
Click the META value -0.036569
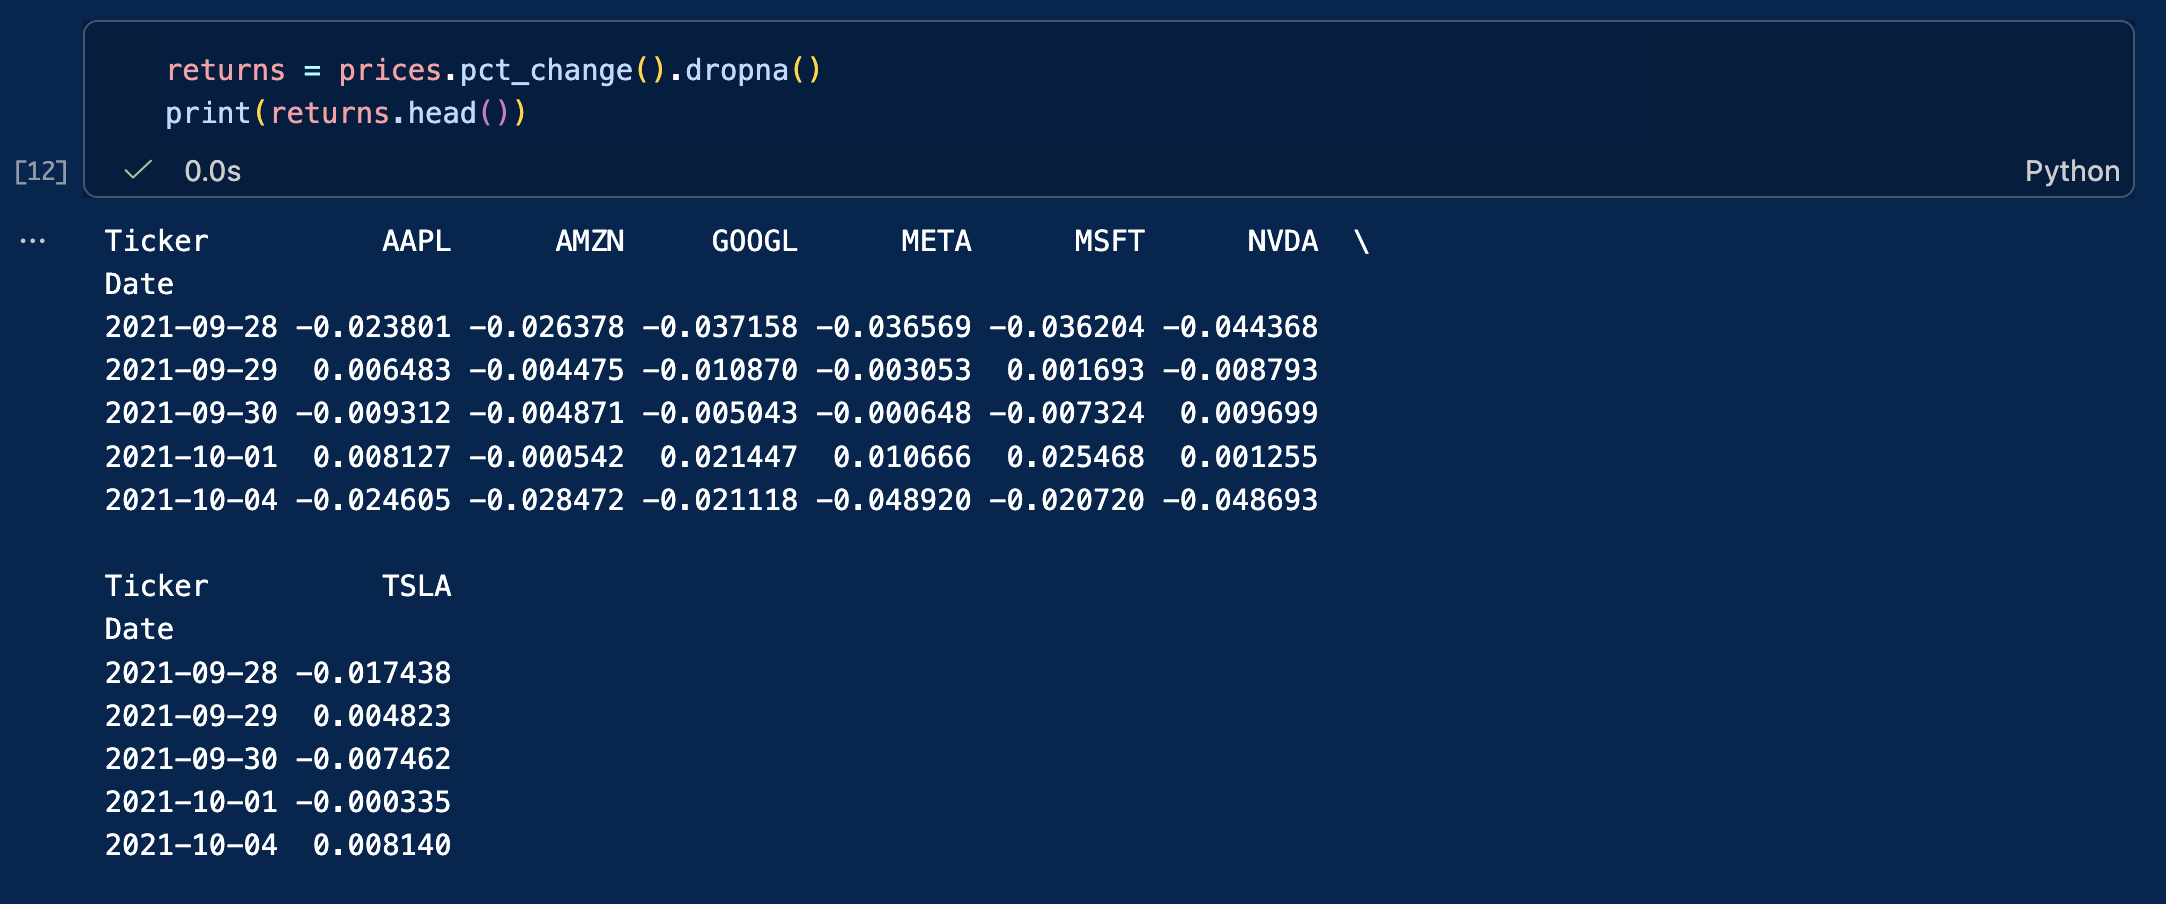pyautogui.click(x=894, y=327)
